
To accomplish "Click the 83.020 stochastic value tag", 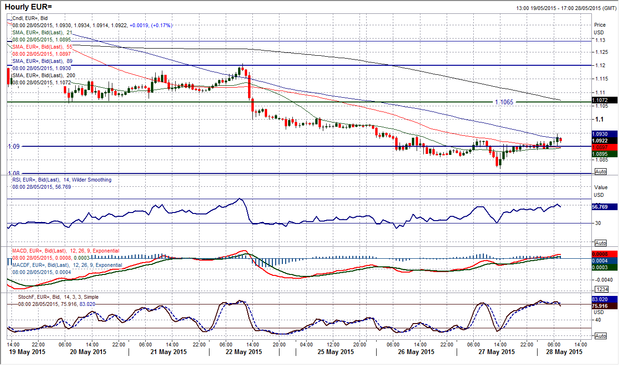I will (x=605, y=299).
